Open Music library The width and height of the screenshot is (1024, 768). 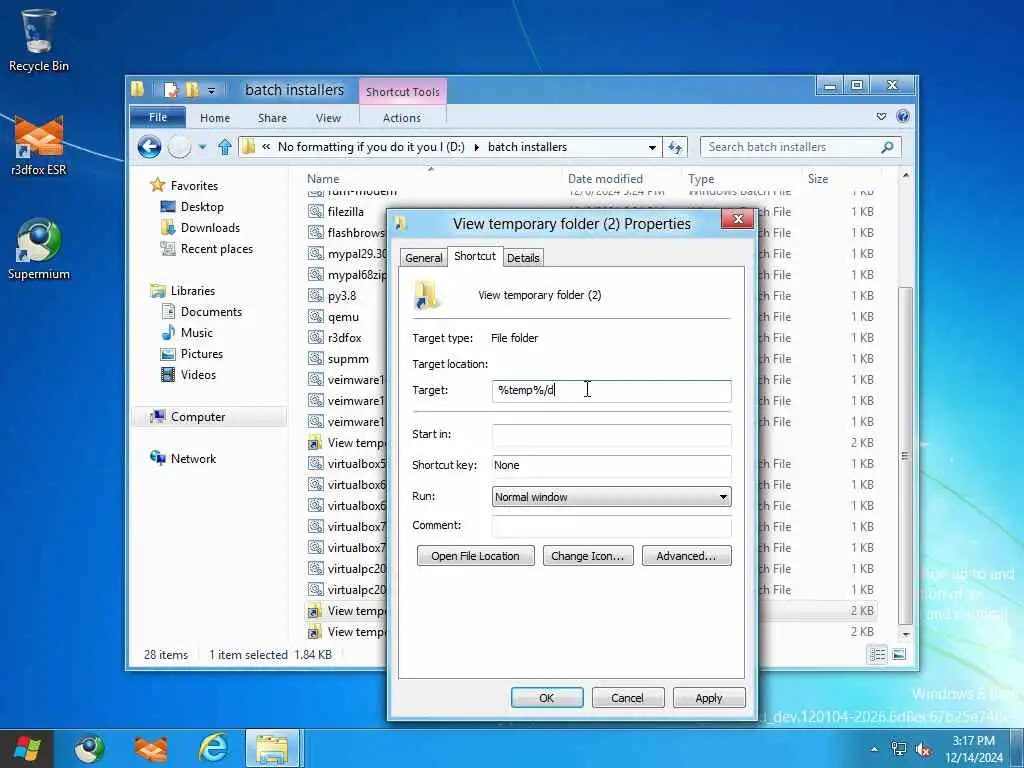coord(197,332)
